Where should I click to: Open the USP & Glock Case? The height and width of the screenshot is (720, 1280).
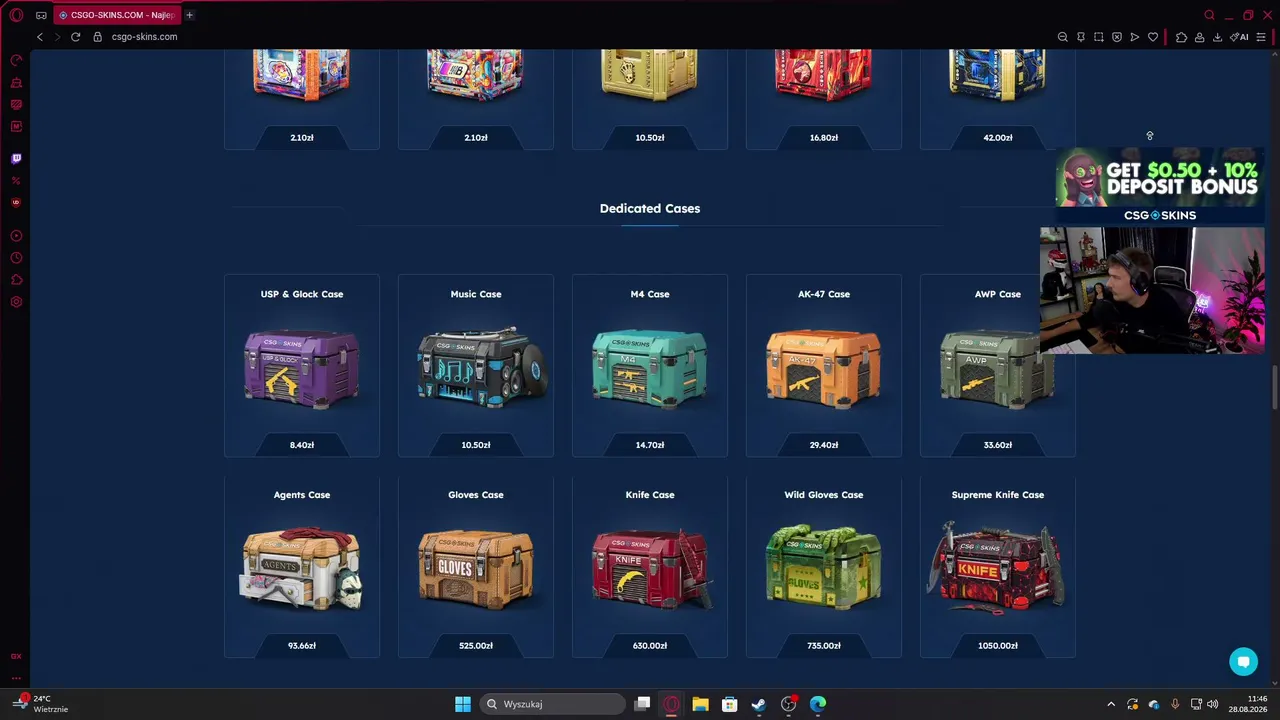coord(302,365)
